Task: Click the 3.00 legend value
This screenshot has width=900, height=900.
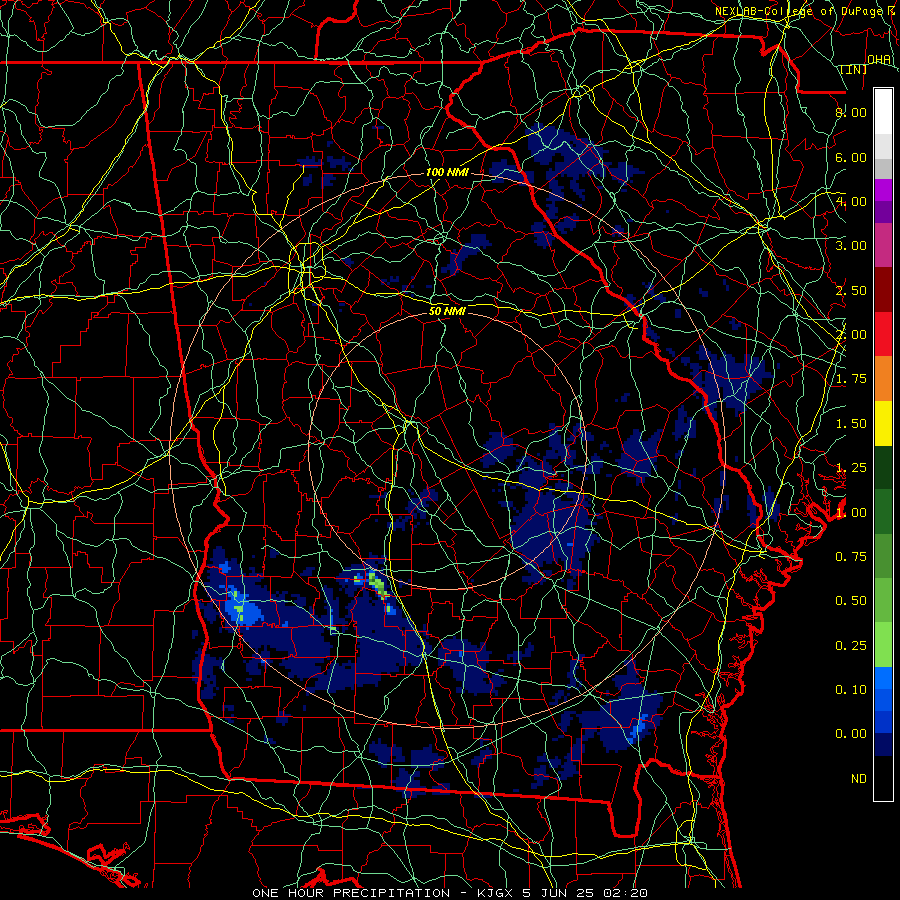Action: point(851,246)
